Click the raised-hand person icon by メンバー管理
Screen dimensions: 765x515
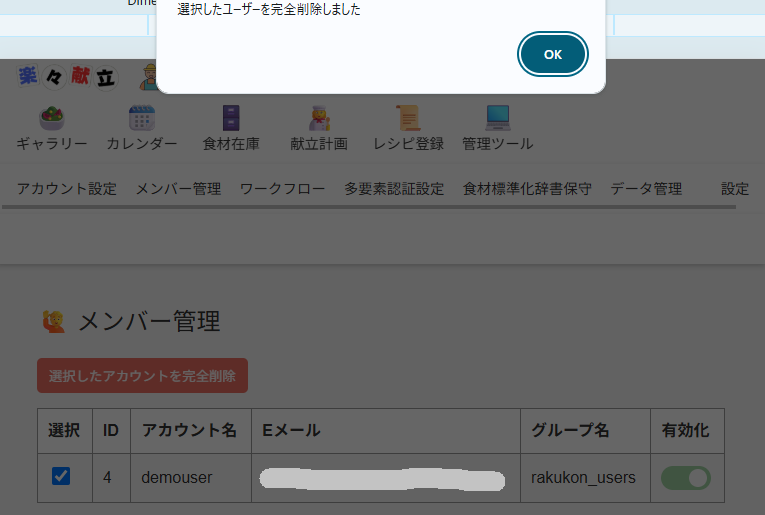coord(54,322)
